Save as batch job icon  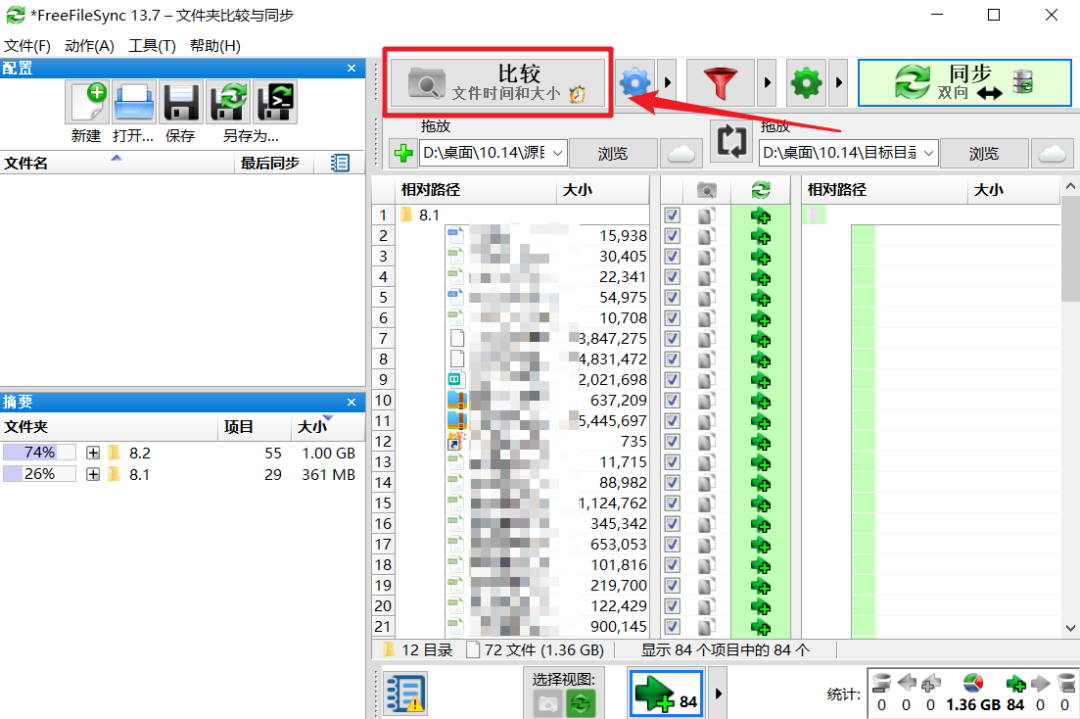tap(275, 102)
